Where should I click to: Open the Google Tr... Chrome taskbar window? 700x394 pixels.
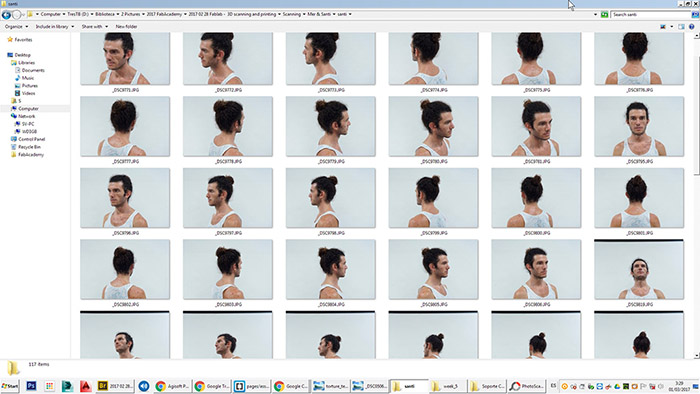click(212, 386)
